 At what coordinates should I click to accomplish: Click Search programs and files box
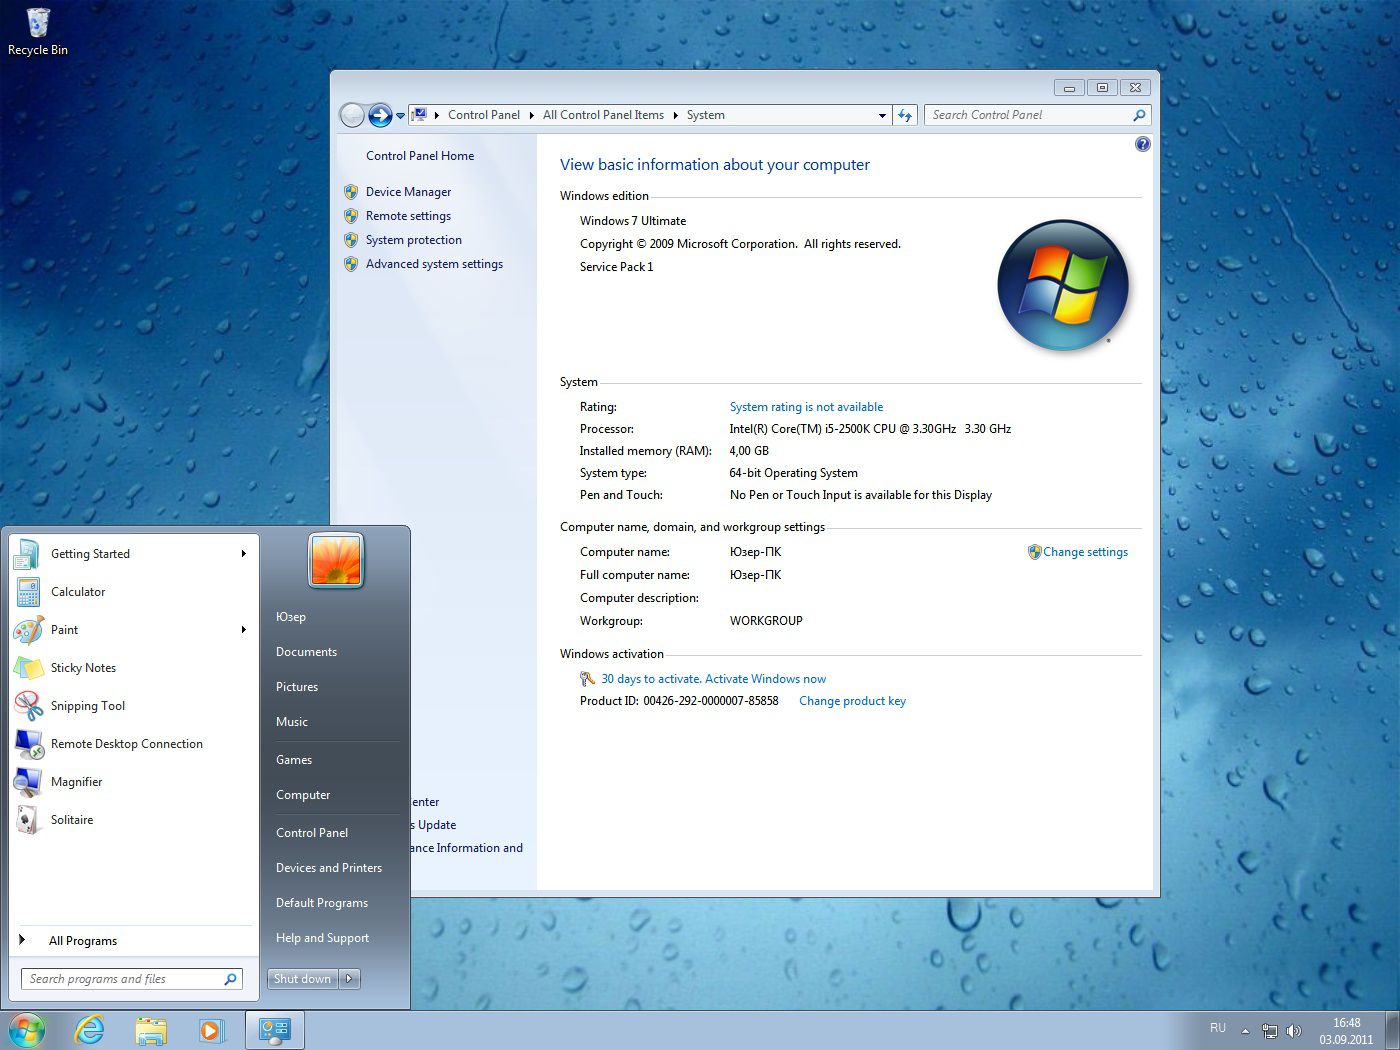point(132,979)
